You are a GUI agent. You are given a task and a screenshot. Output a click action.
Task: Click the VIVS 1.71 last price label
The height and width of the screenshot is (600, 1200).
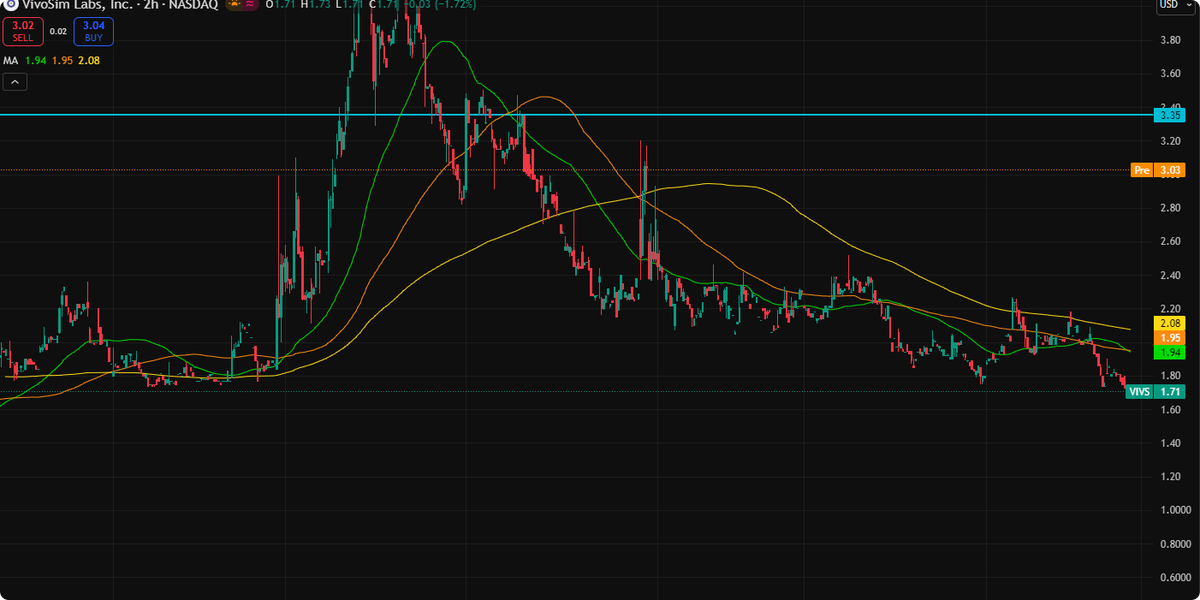(1155, 392)
